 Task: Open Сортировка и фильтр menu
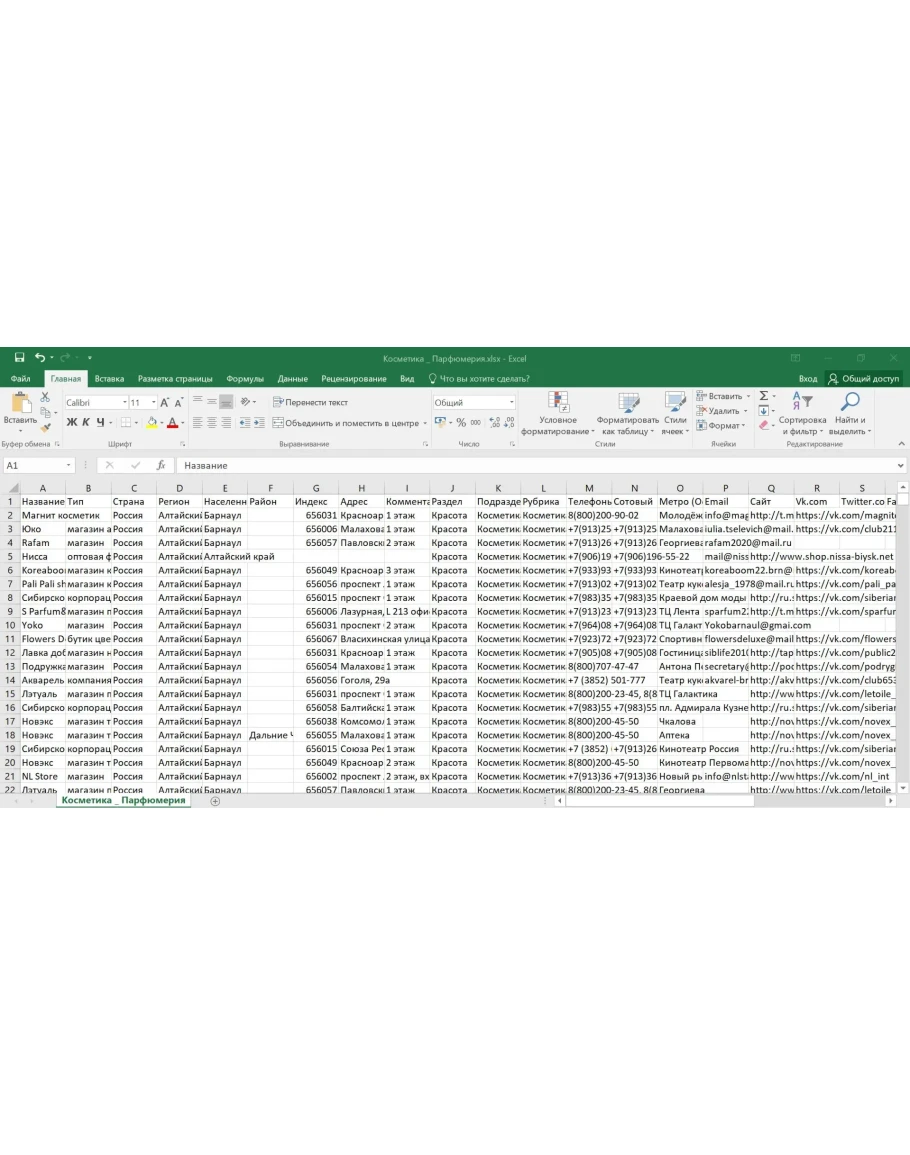(x=802, y=413)
